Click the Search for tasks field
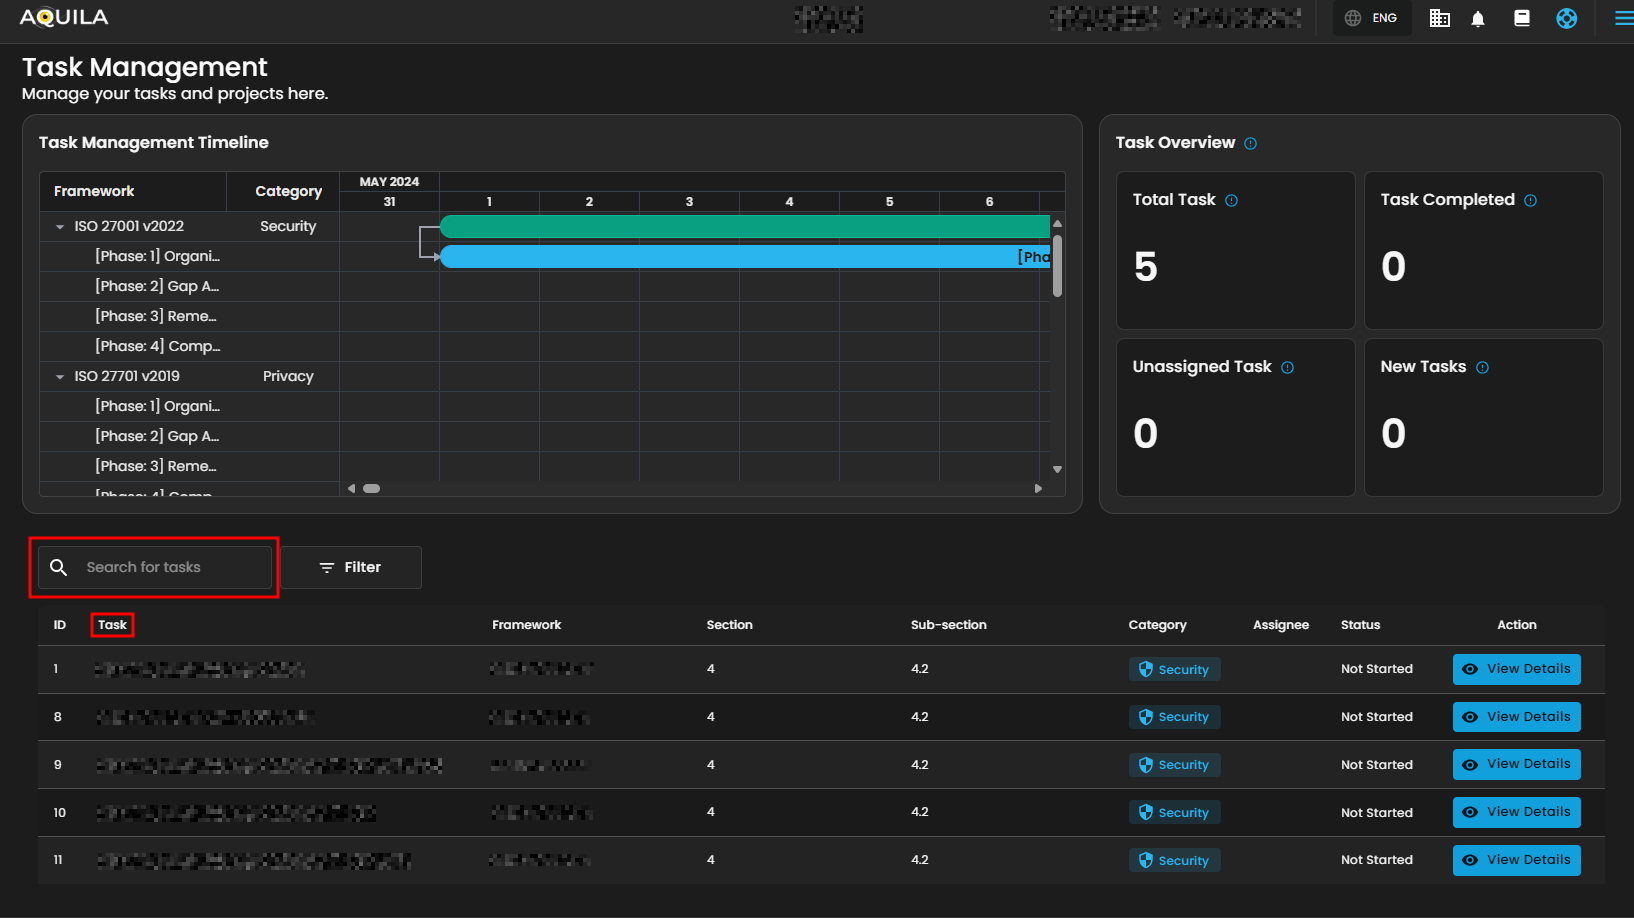This screenshot has height=918, width=1634. click(155, 567)
